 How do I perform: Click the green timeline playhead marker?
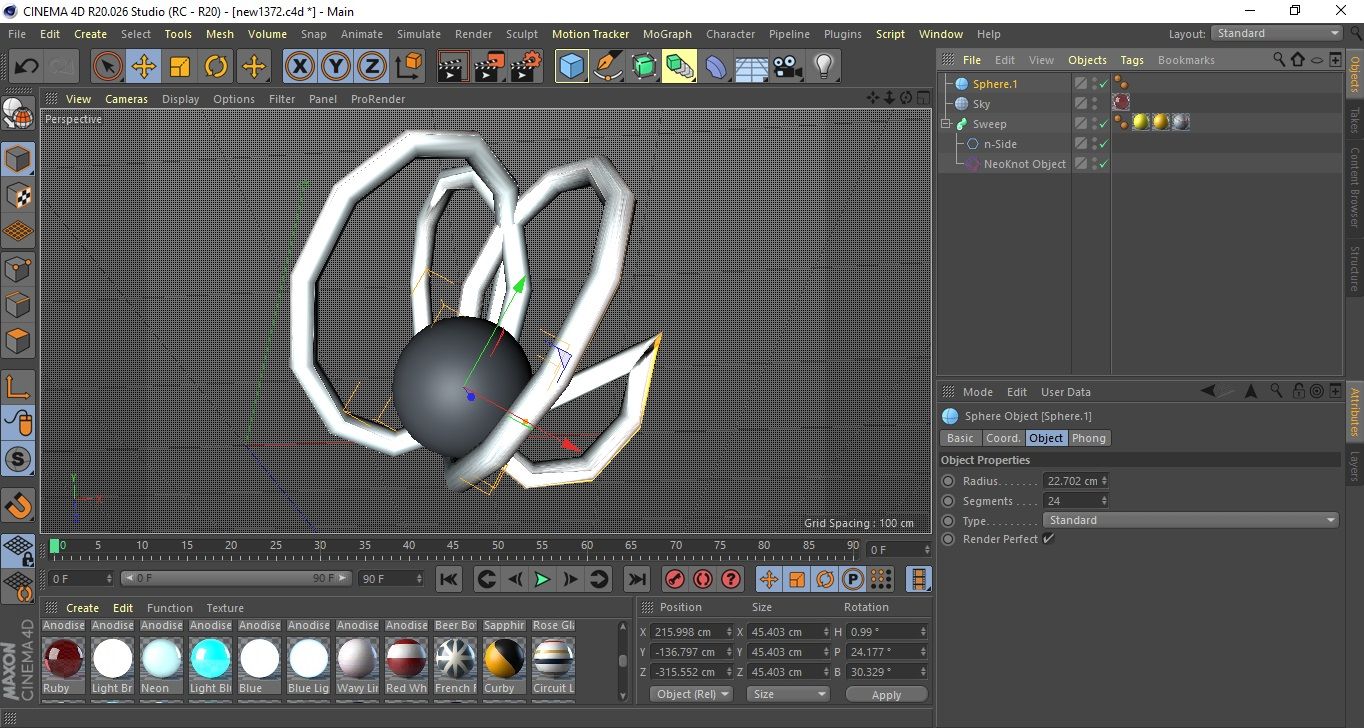(x=55, y=545)
